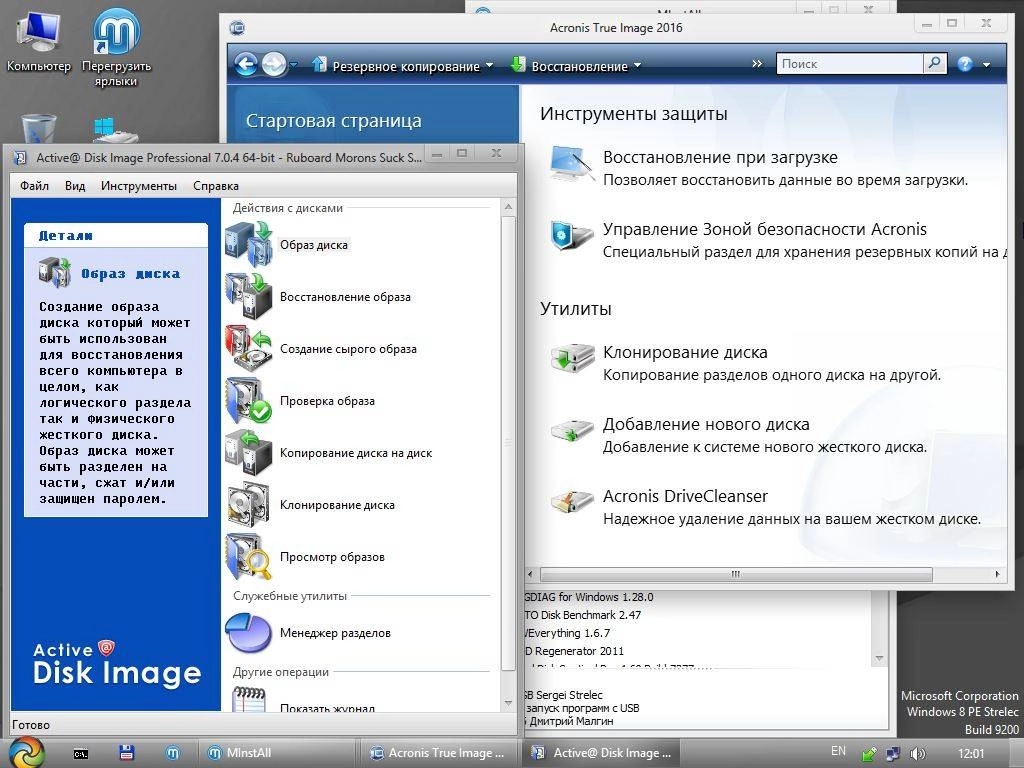The image size is (1024, 768).
Task: Click Восстановление при загрузке link
Action: (720, 157)
